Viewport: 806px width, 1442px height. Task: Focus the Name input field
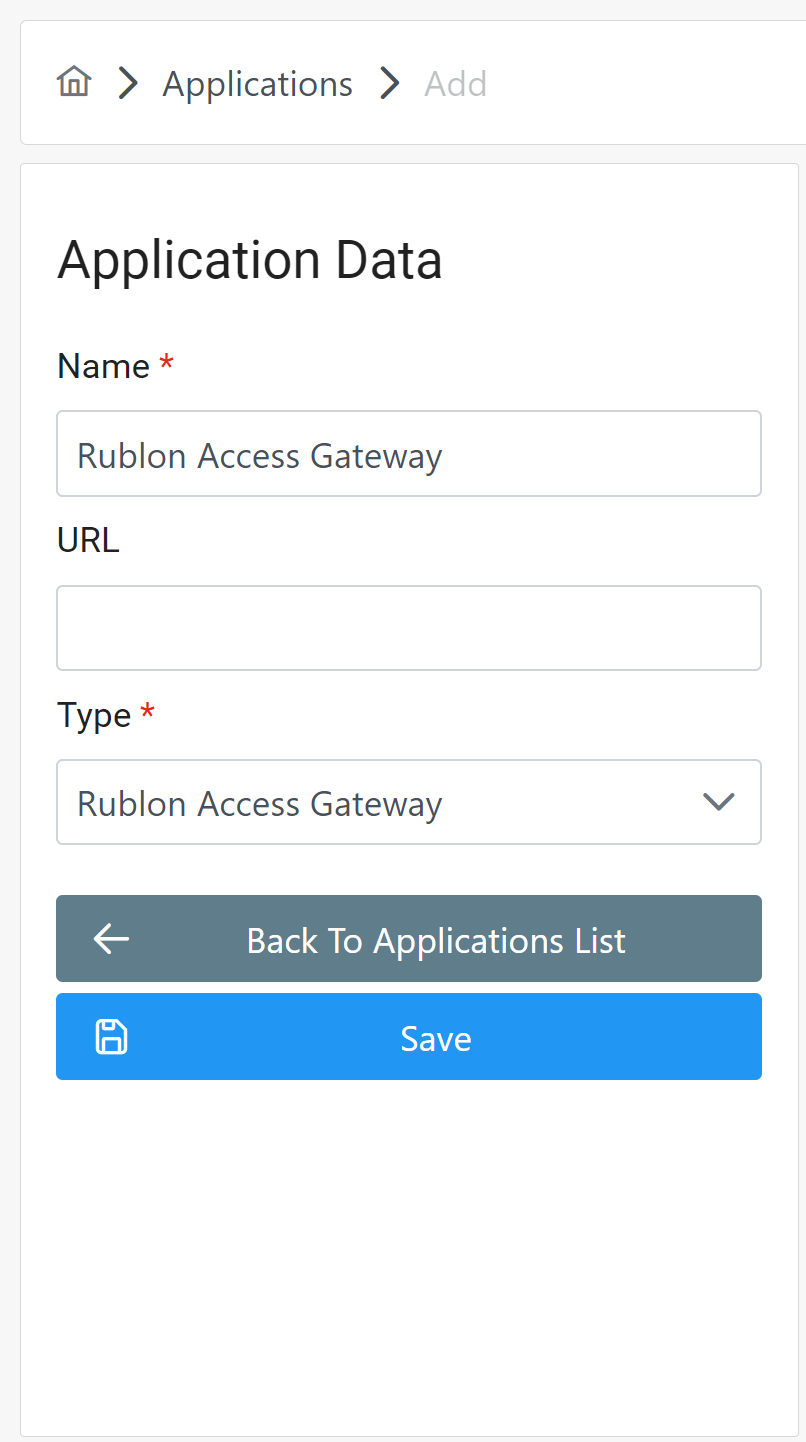point(408,454)
